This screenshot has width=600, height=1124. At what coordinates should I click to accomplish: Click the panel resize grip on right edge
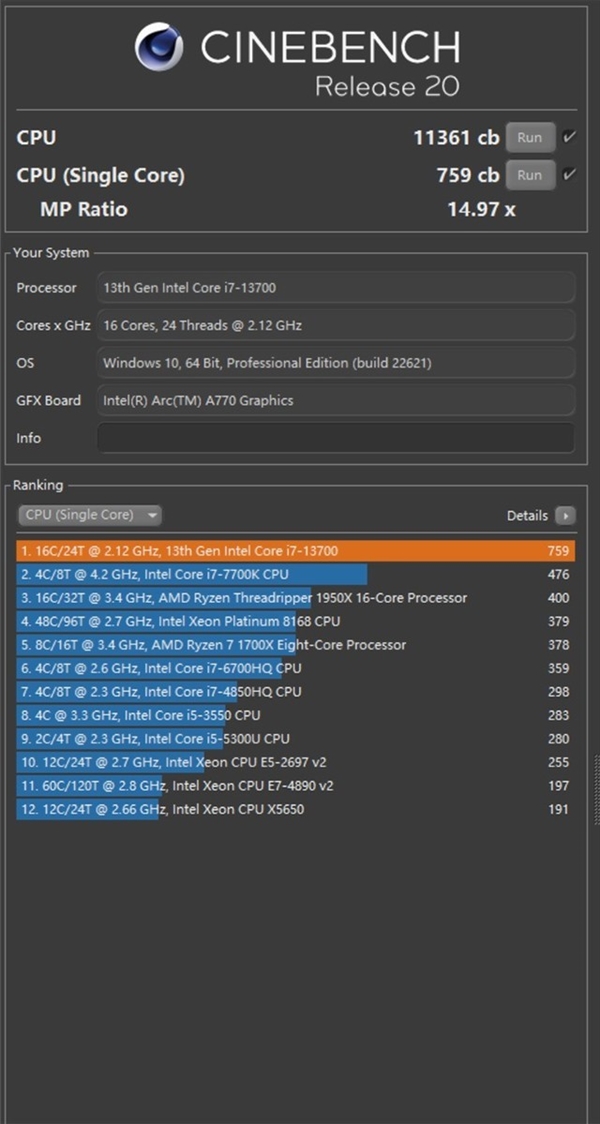[x=596, y=789]
